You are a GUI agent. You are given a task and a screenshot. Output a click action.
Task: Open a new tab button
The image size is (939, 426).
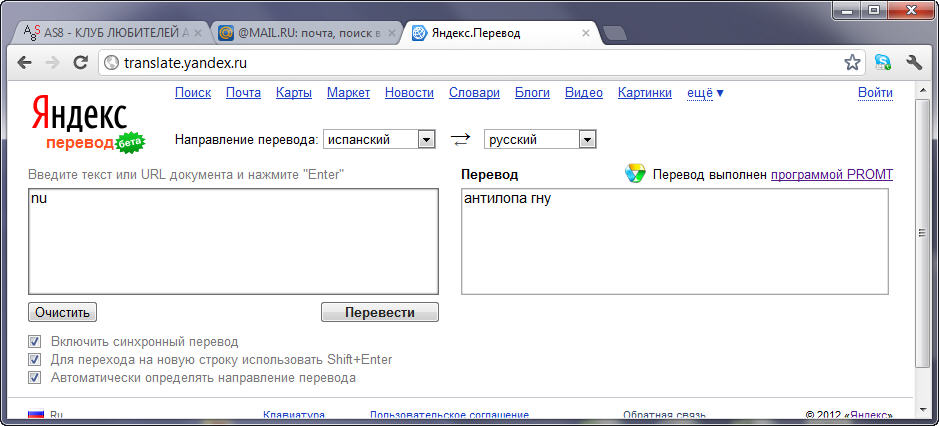614,33
